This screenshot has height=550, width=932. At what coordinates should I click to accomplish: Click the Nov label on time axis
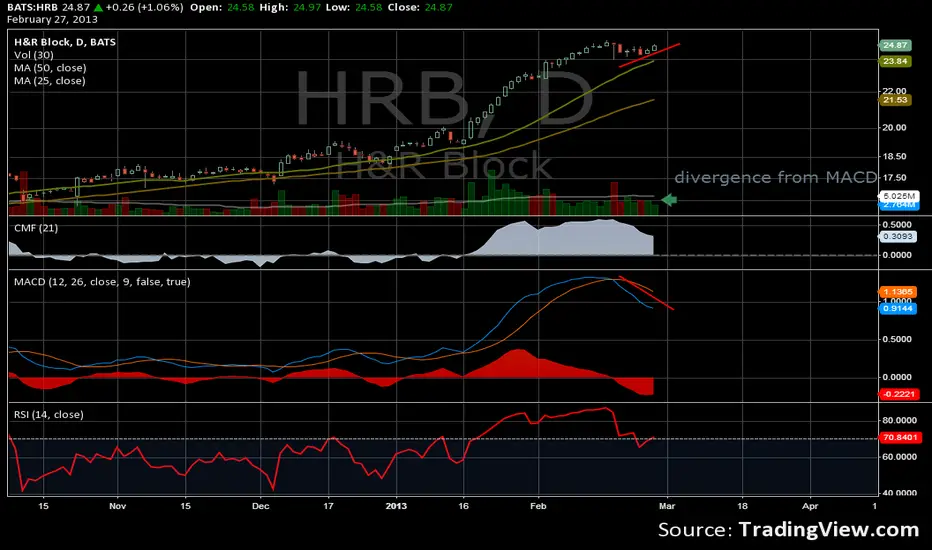point(118,506)
